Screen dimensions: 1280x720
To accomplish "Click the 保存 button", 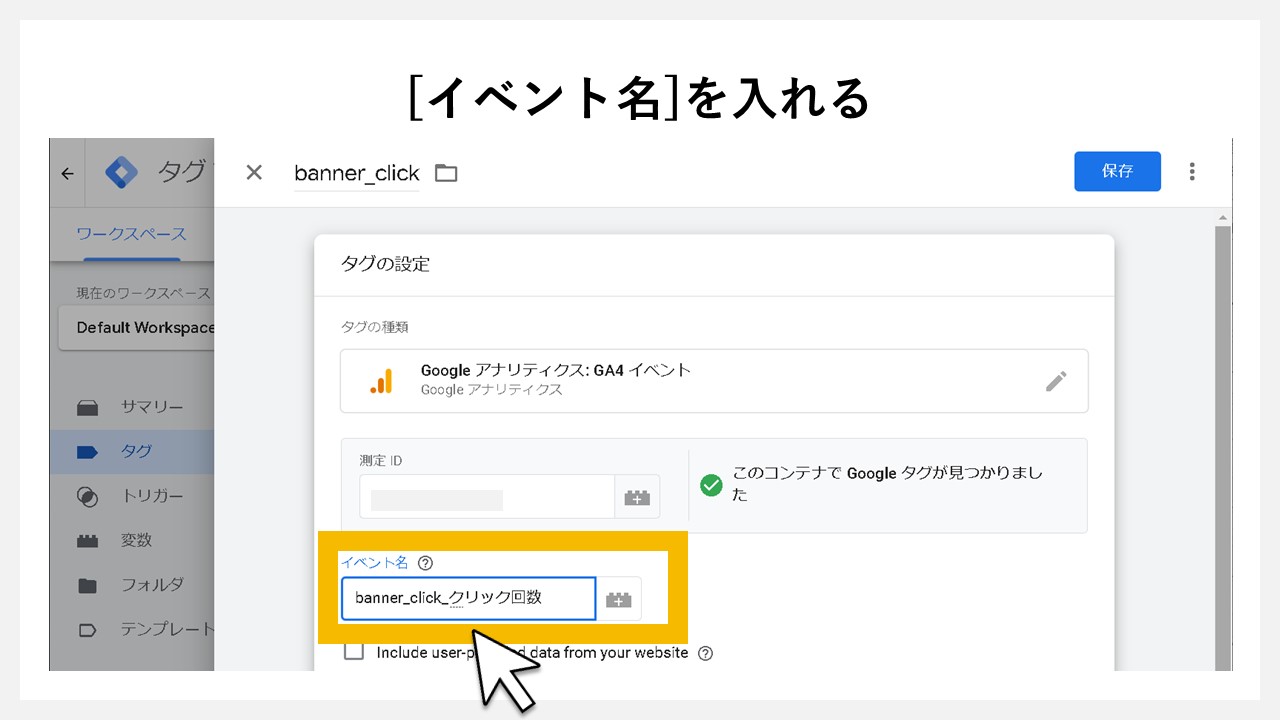I will click(x=1117, y=171).
